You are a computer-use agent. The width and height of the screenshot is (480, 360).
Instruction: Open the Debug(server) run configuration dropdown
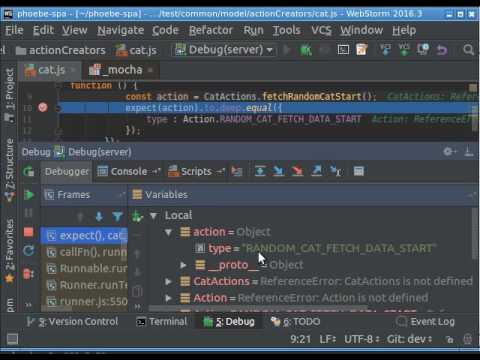tap(225, 50)
